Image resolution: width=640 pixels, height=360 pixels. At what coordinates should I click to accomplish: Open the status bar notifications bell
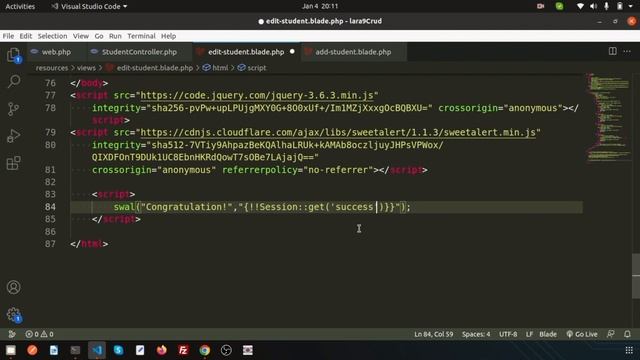pos(627,334)
